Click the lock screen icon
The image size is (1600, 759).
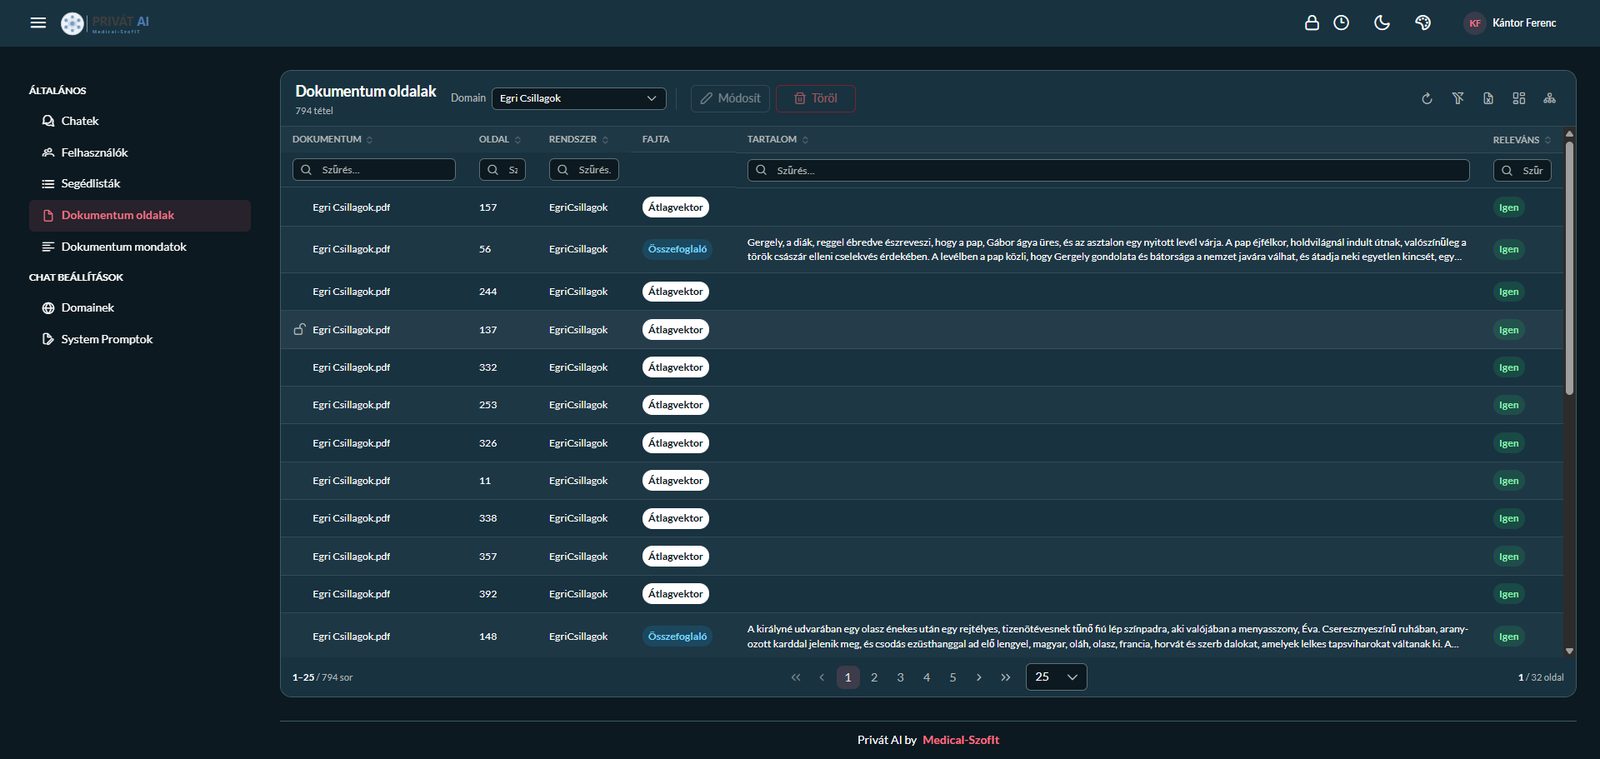(1312, 22)
